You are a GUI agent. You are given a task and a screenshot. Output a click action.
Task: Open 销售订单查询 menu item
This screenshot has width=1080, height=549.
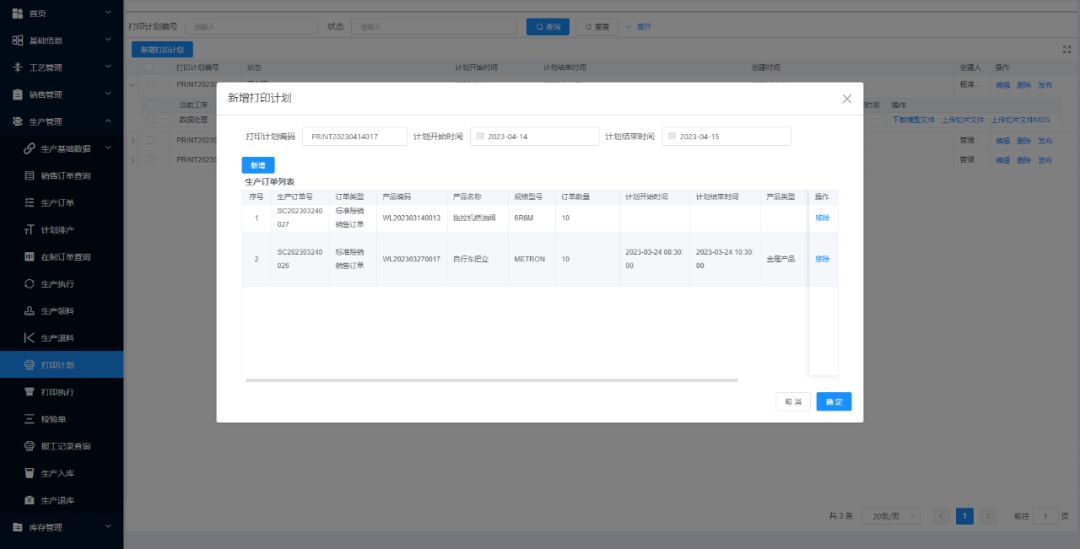point(65,176)
